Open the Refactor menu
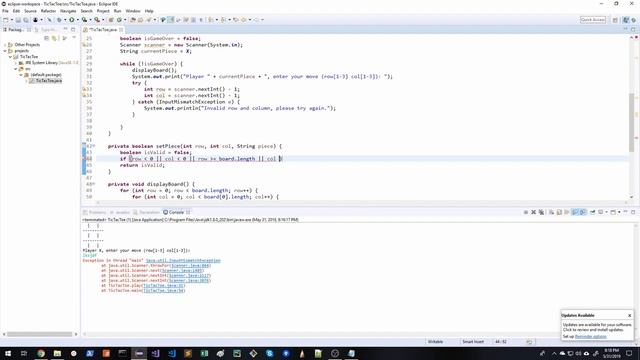The height and width of the screenshot is (360, 640). 48,11
